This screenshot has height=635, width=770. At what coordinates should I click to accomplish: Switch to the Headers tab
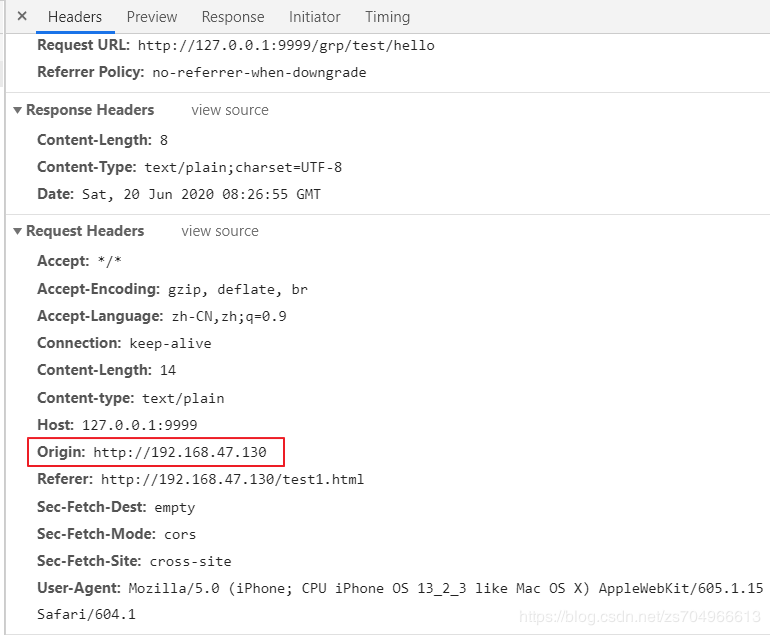(75, 17)
